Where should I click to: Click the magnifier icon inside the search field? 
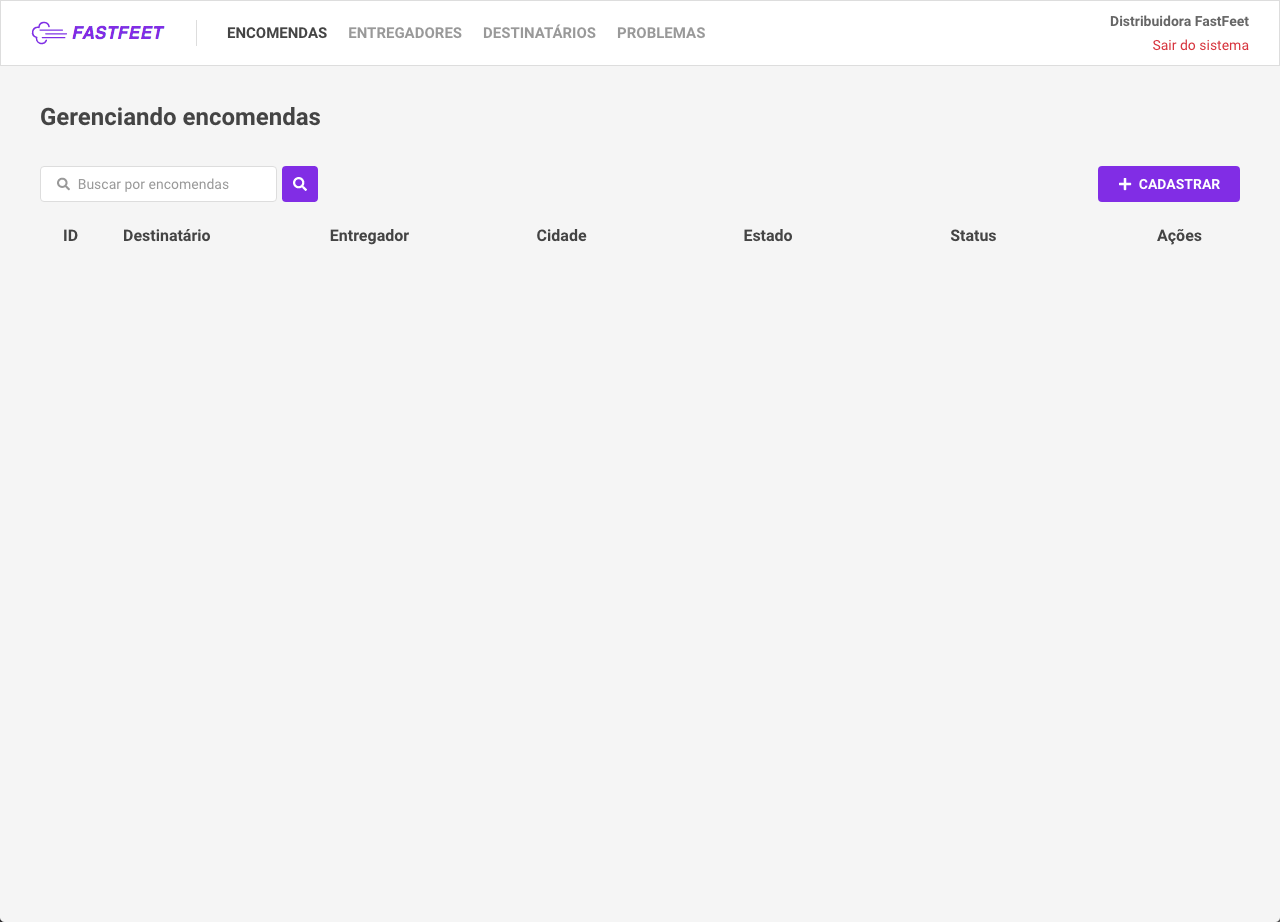click(63, 184)
